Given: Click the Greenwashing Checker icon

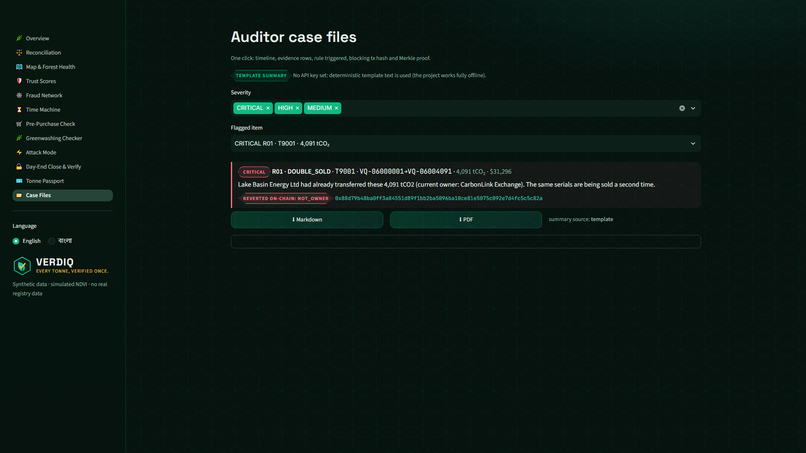Looking at the screenshot, I should (19, 138).
